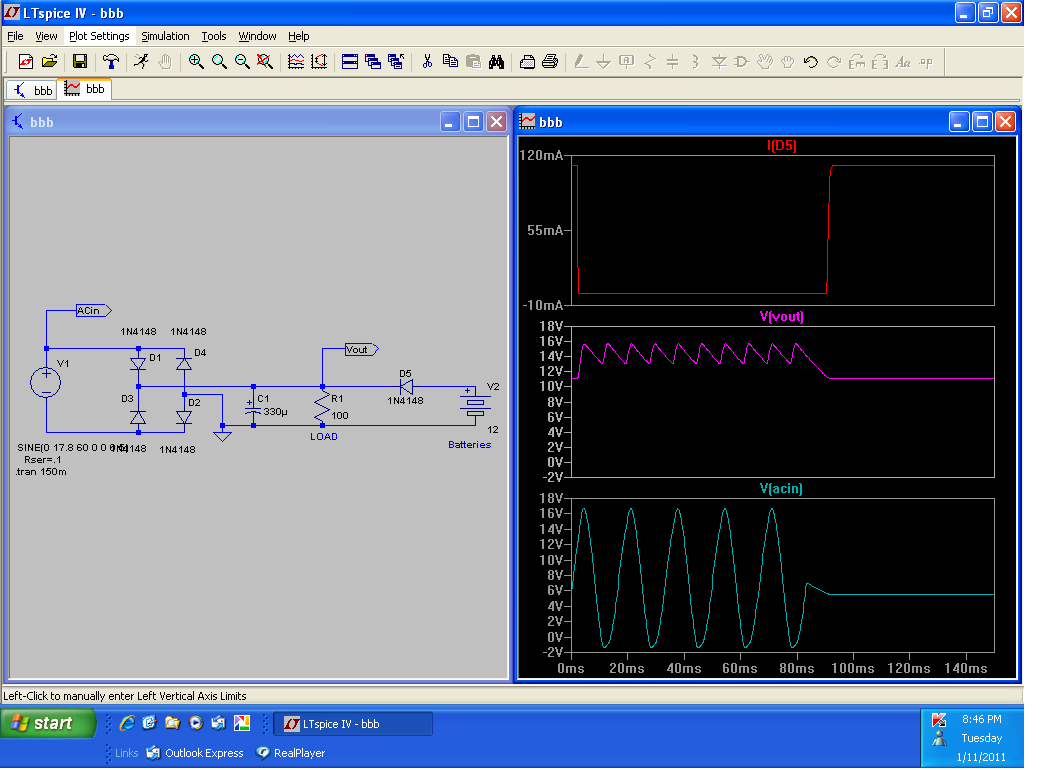
Task: Click the Windows start button
Action: coord(48,724)
